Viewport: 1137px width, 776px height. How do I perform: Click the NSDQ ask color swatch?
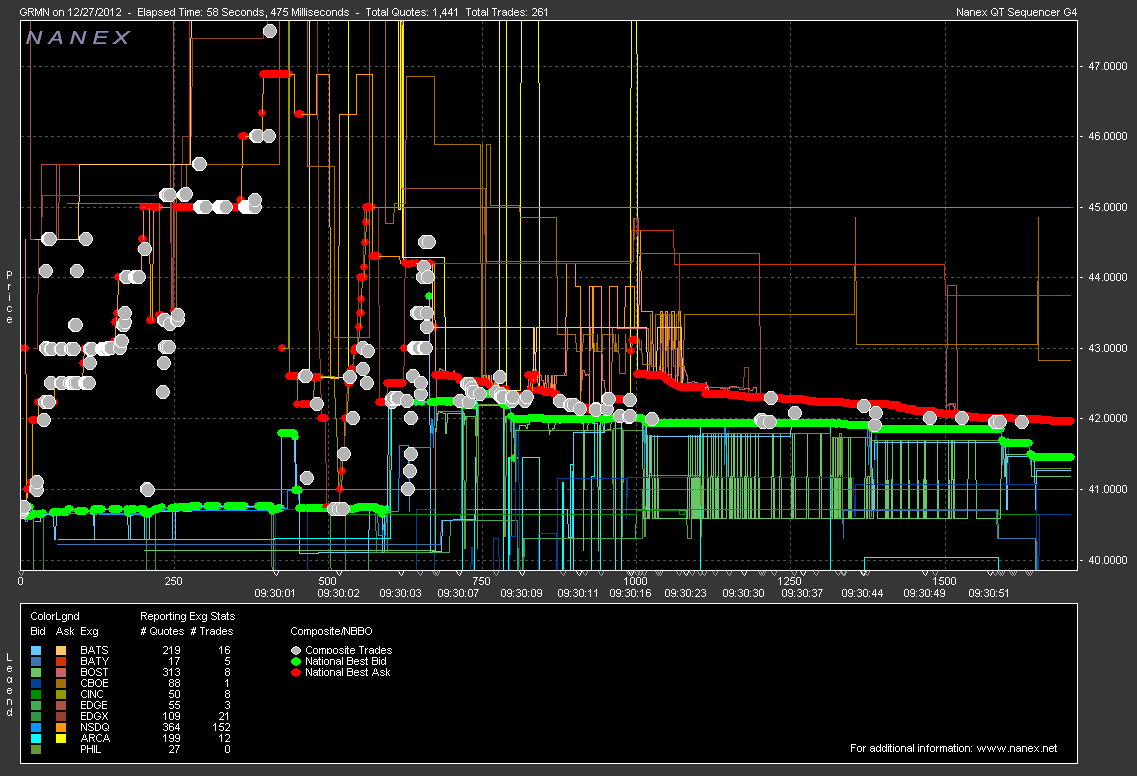(62, 727)
